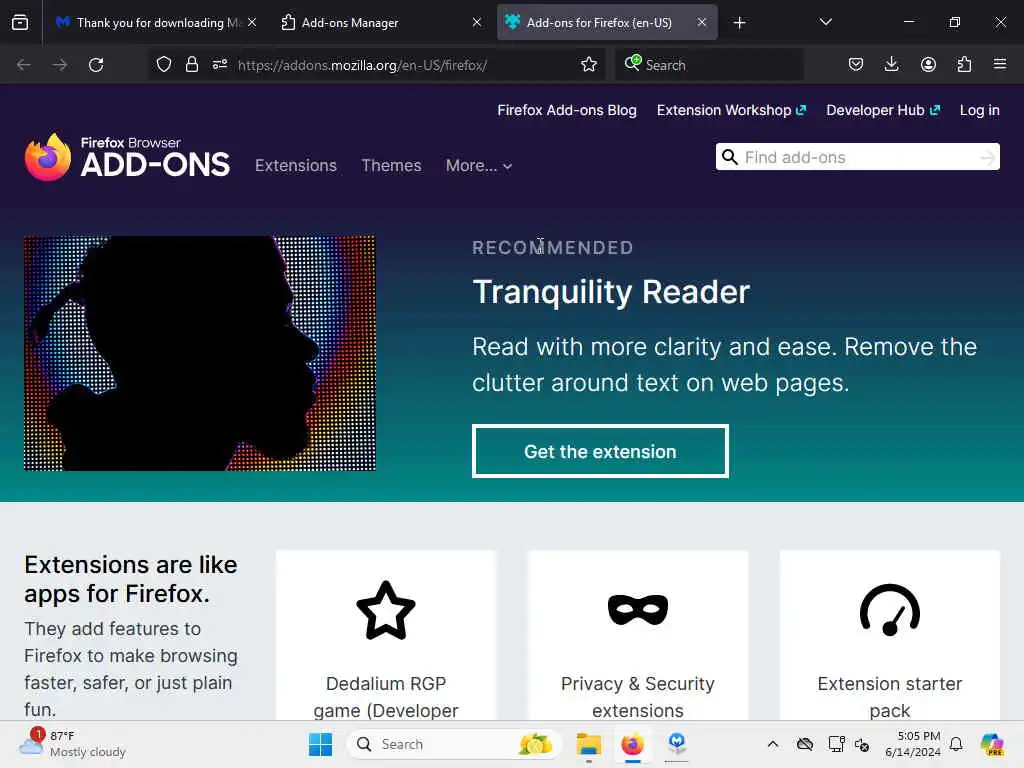Image resolution: width=1024 pixels, height=768 pixels.
Task: Show hidden system tray icons
Action: (x=773, y=744)
